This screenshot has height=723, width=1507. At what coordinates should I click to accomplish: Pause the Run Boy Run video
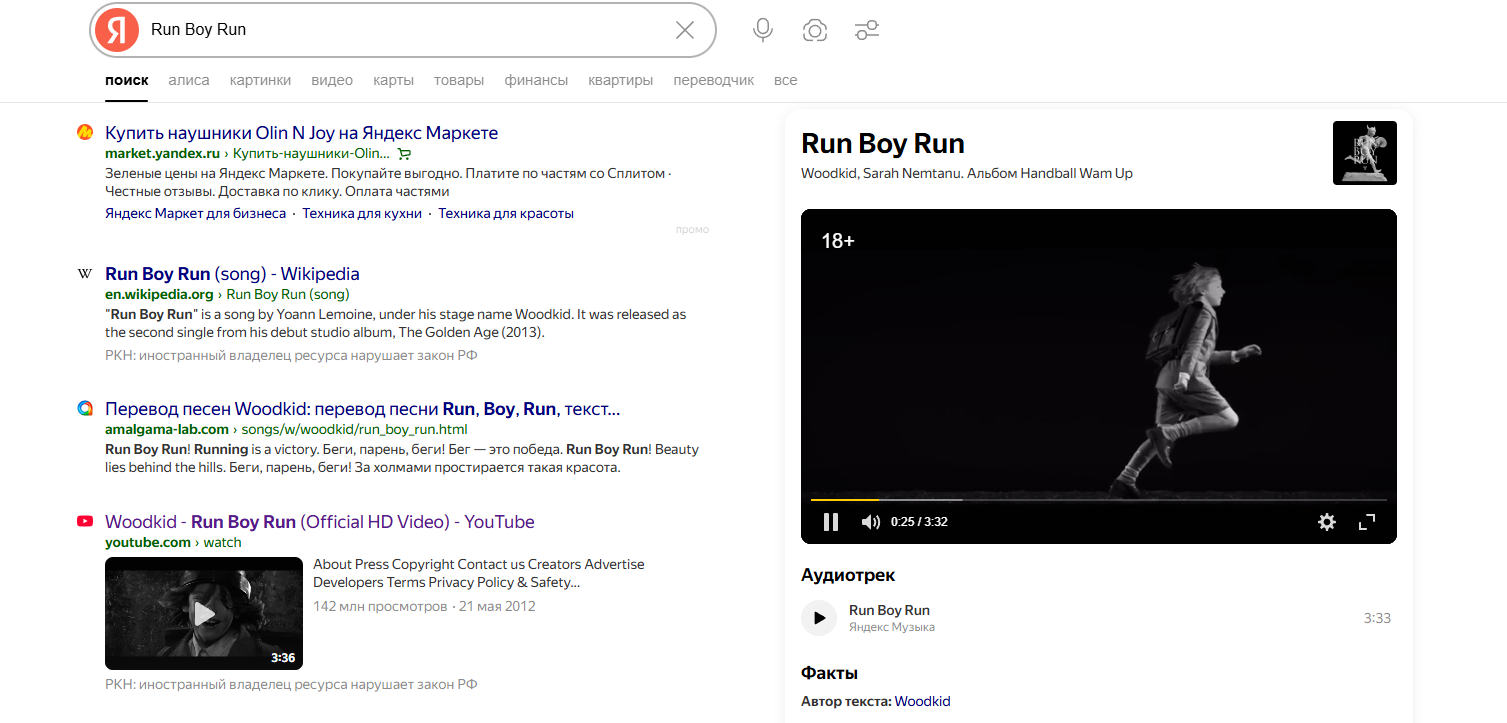pos(830,522)
